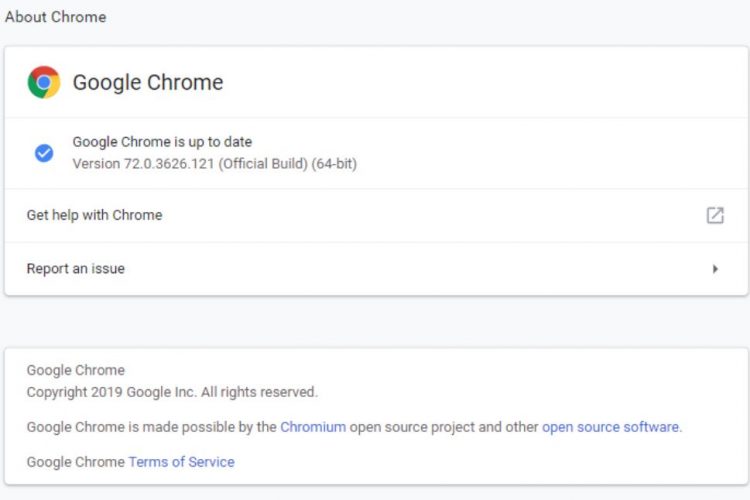Click the large Google Chrome title

click(148, 82)
